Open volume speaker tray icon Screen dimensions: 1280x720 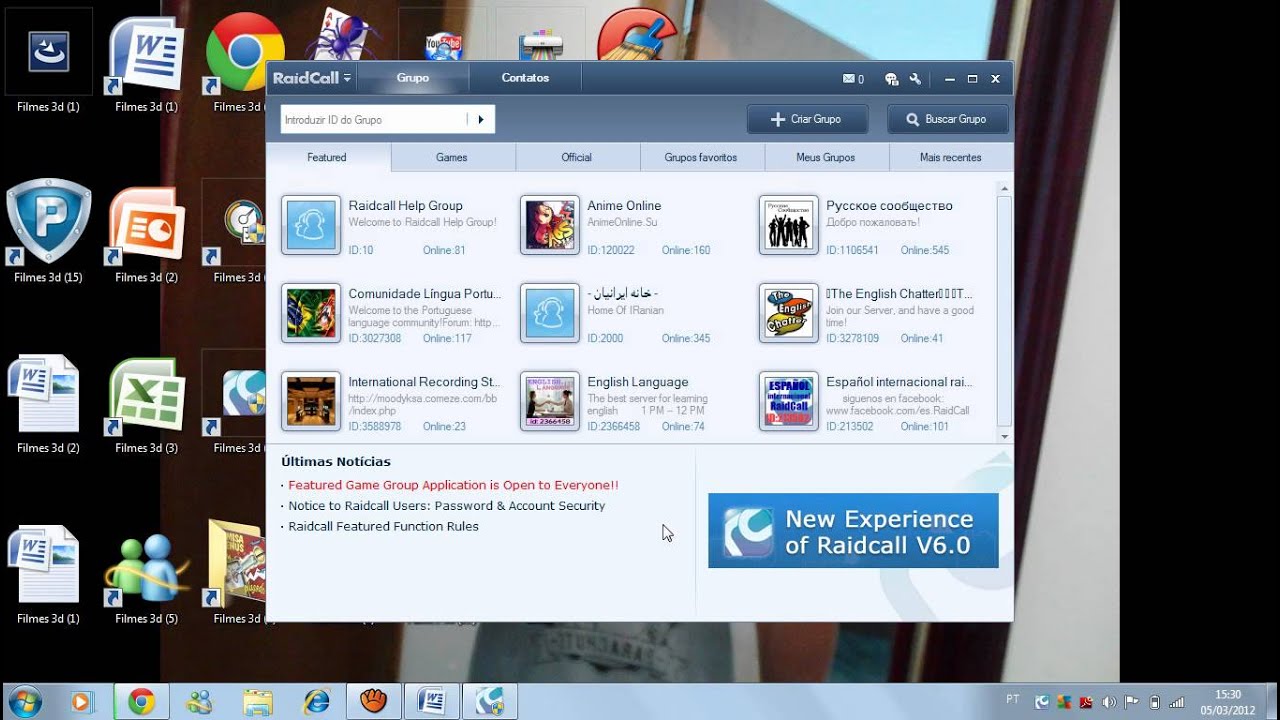(x=1109, y=702)
